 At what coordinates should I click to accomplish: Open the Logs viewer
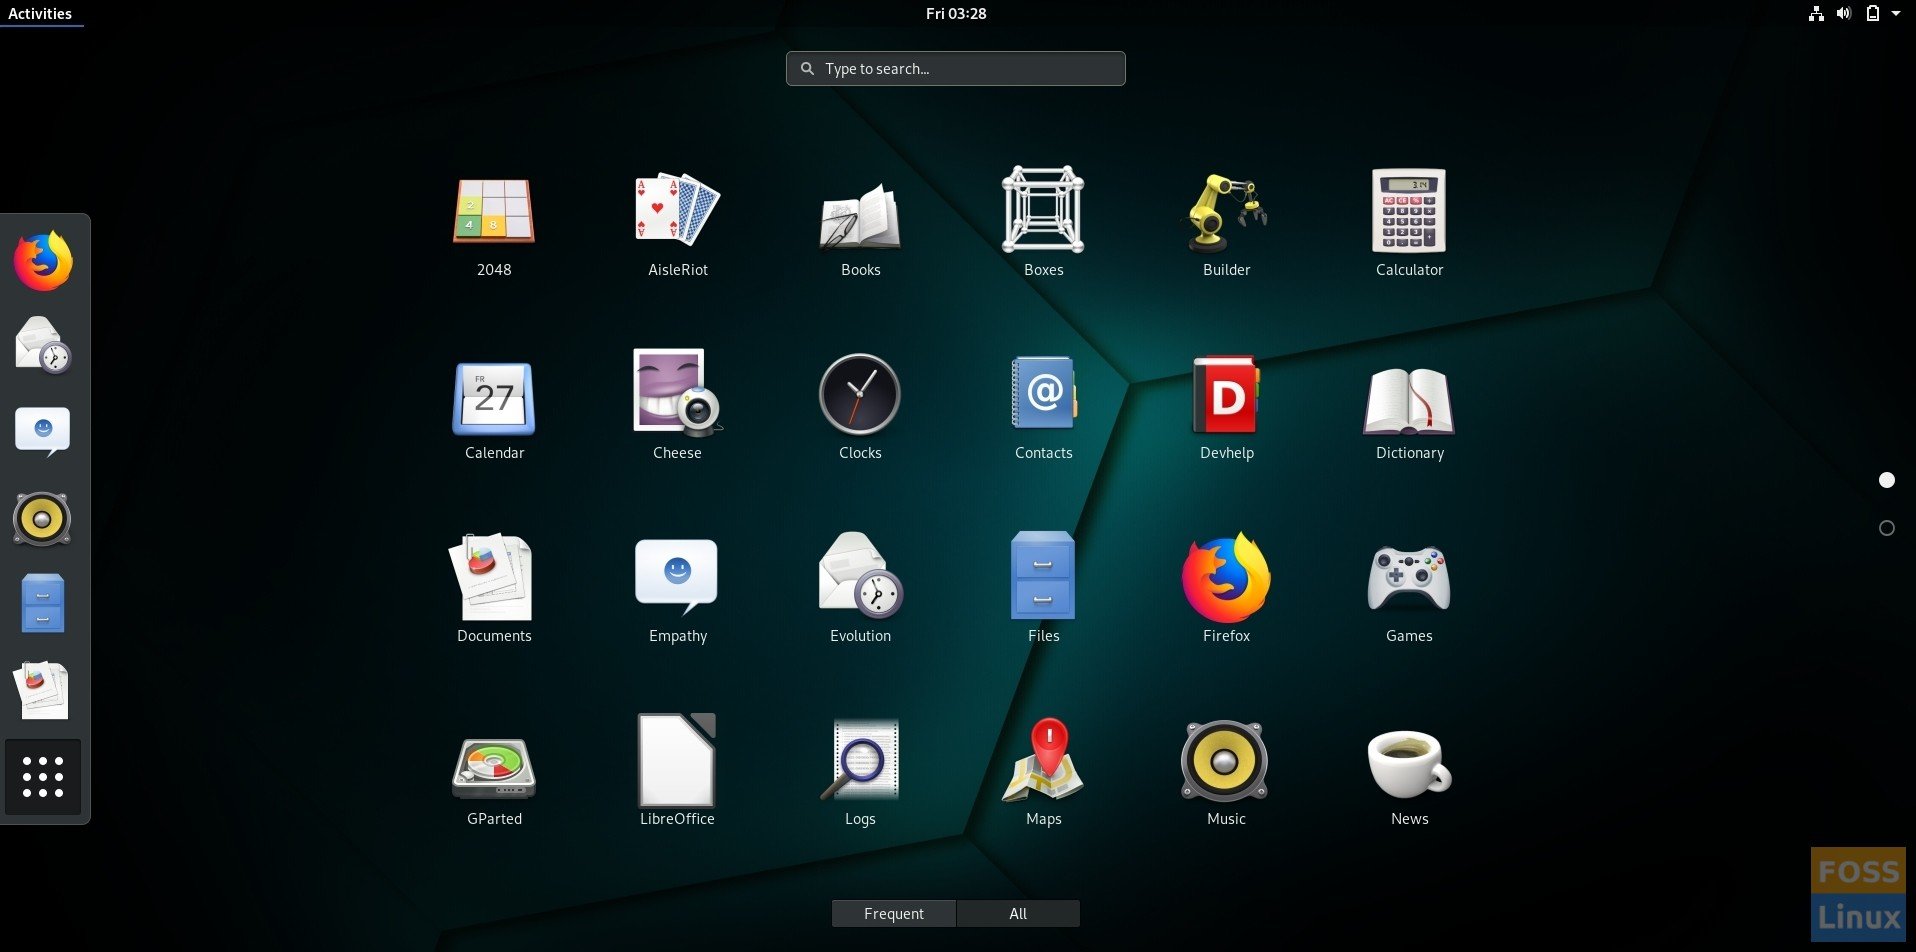(x=860, y=760)
